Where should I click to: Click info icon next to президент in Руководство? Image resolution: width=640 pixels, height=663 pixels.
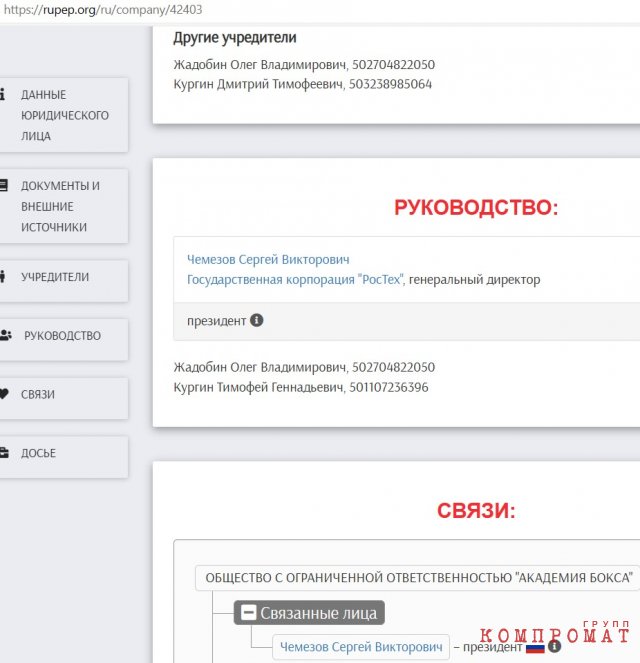tap(257, 320)
